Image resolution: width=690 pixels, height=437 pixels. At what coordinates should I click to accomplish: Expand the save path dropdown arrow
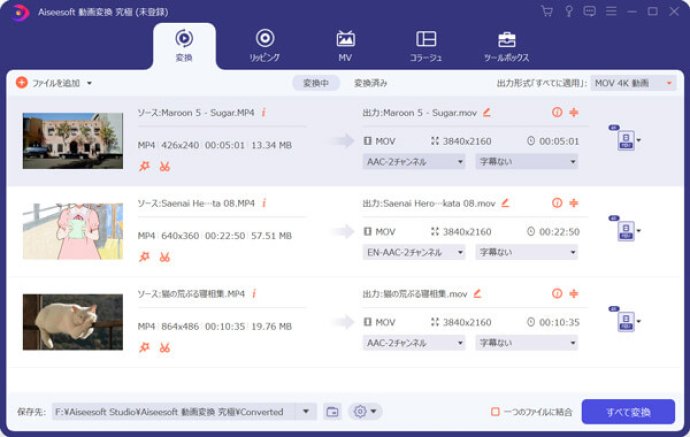click(306, 412)
